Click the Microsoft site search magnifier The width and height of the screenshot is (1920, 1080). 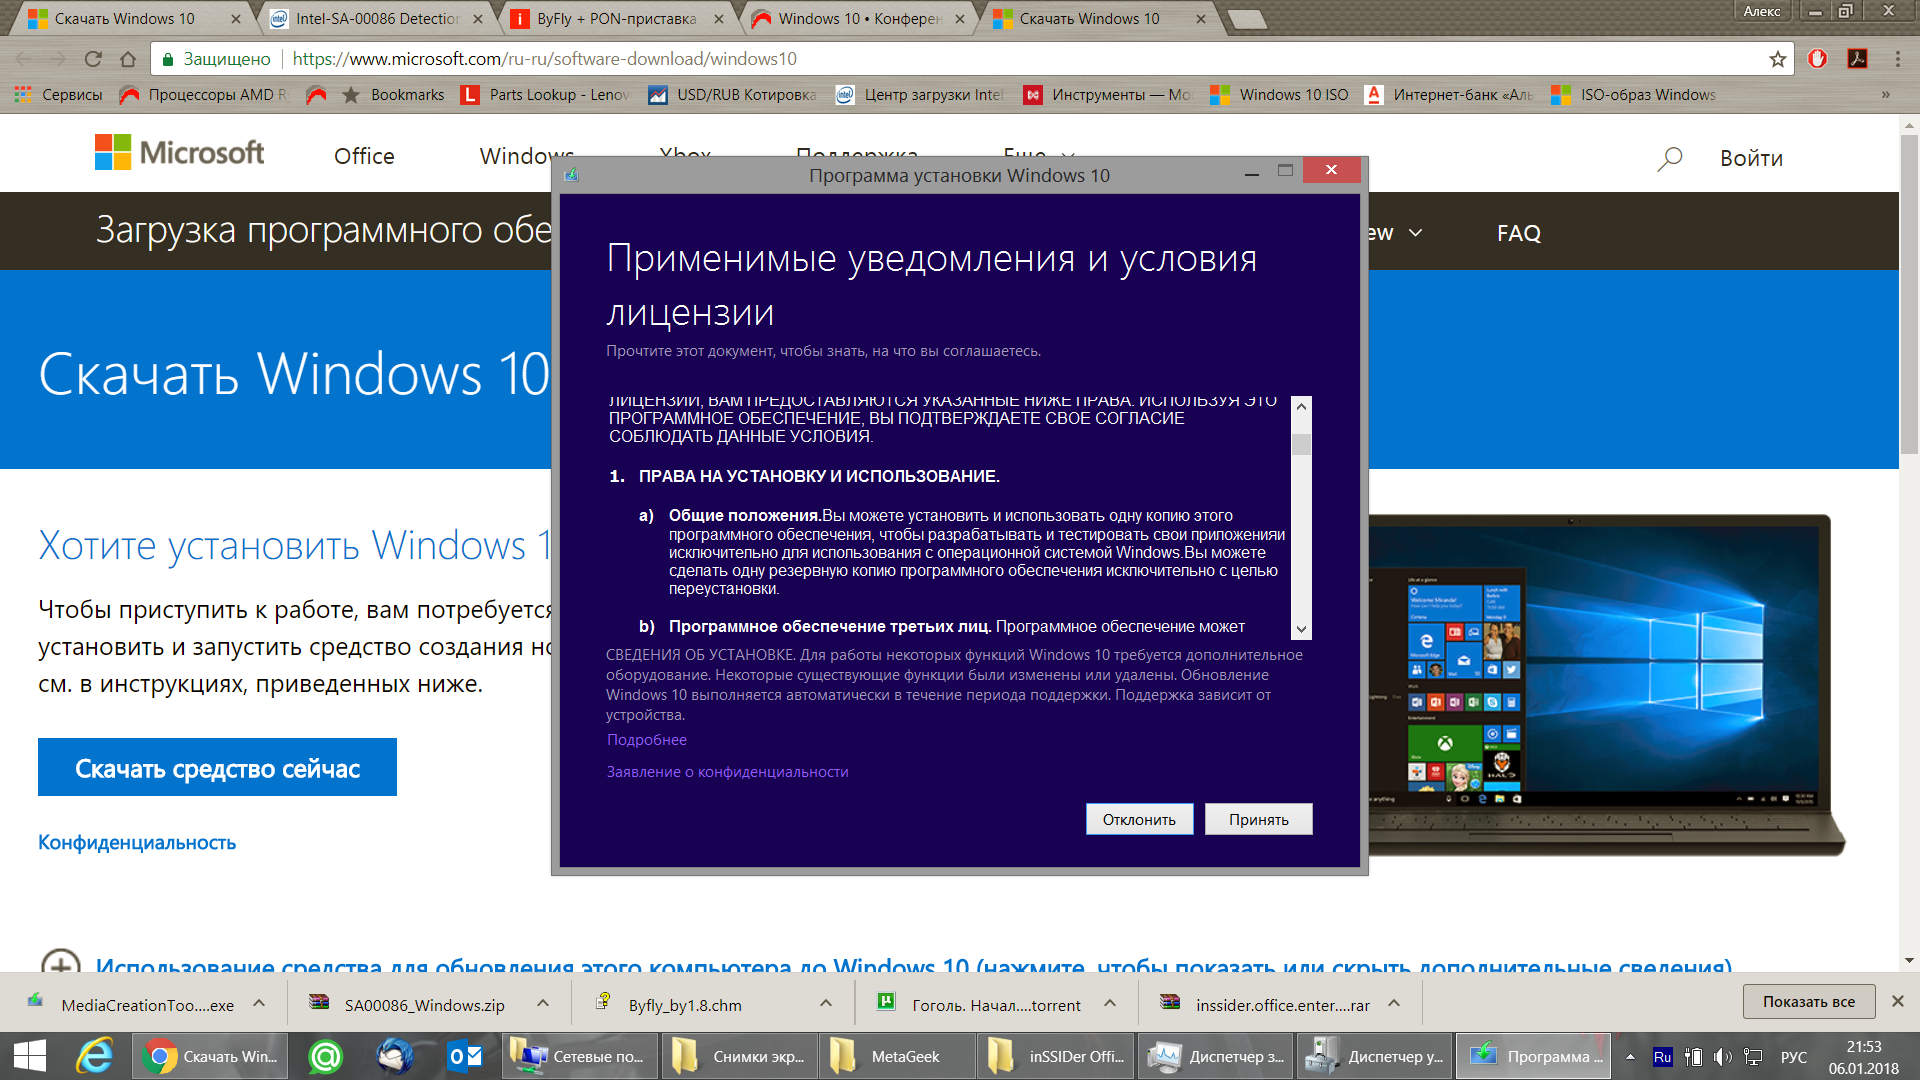[x=1669, y=158]
